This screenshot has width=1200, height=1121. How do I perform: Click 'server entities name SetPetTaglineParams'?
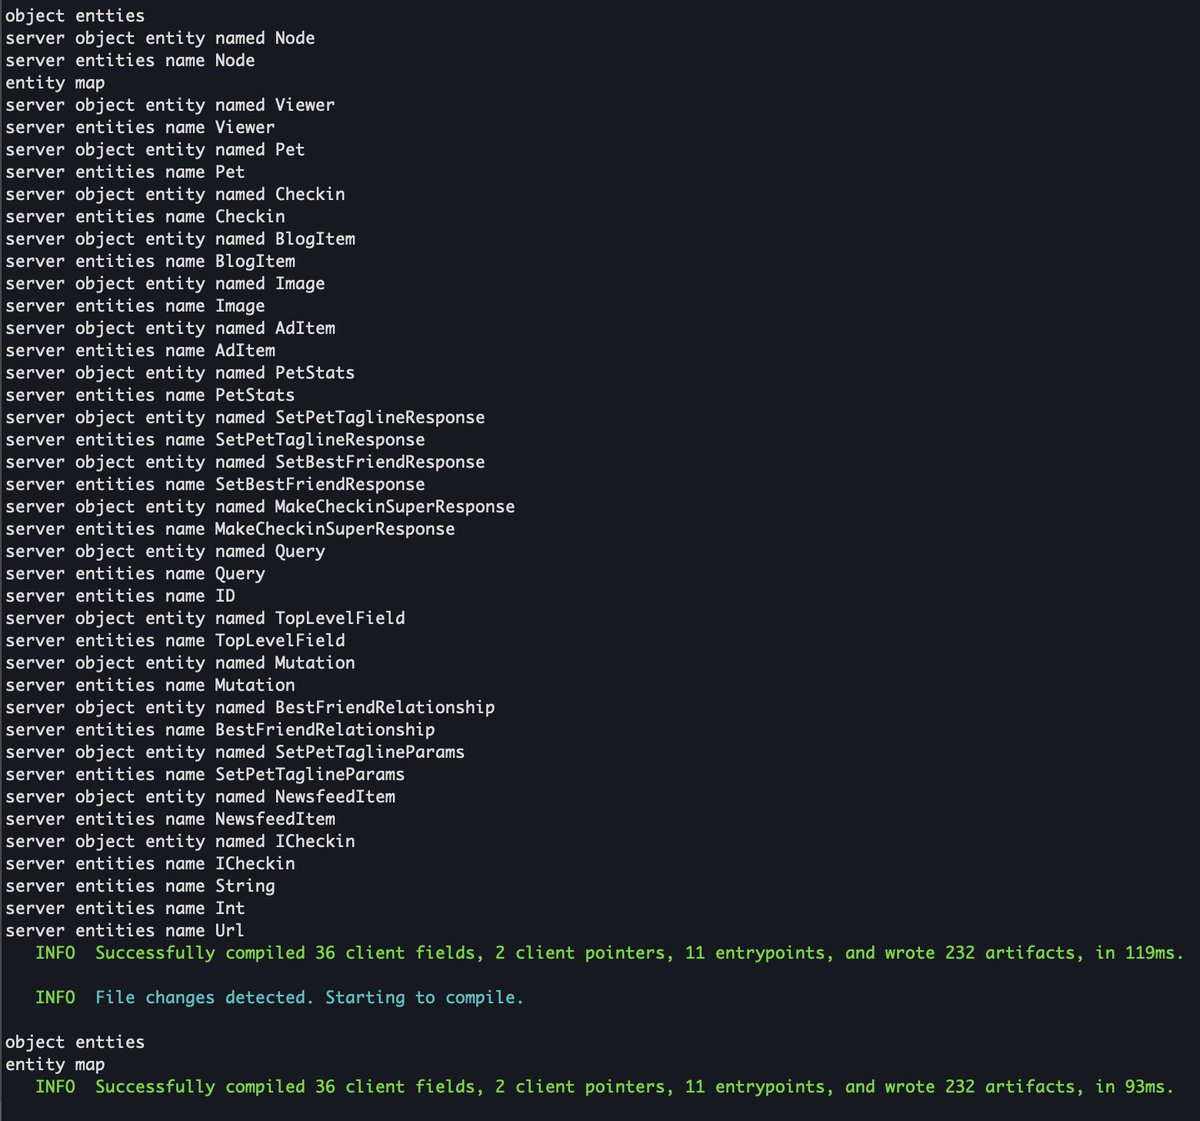pyautogui.click(x=205, y=775)
